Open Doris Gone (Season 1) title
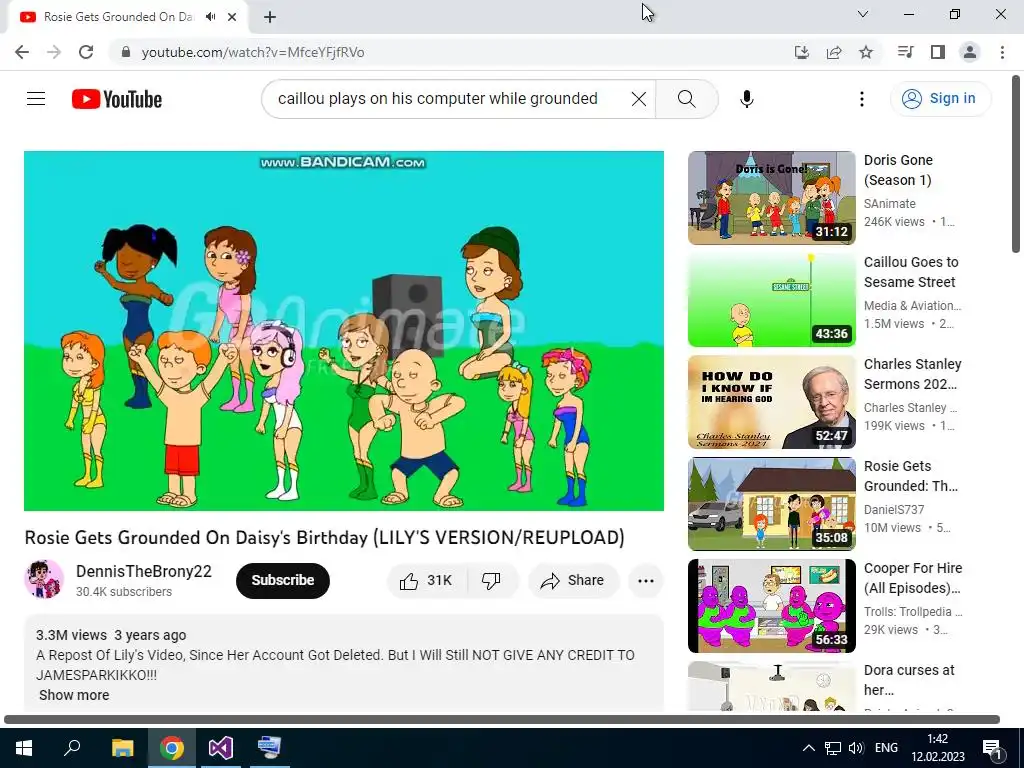1024x768 pixels. tap(899, 170)
